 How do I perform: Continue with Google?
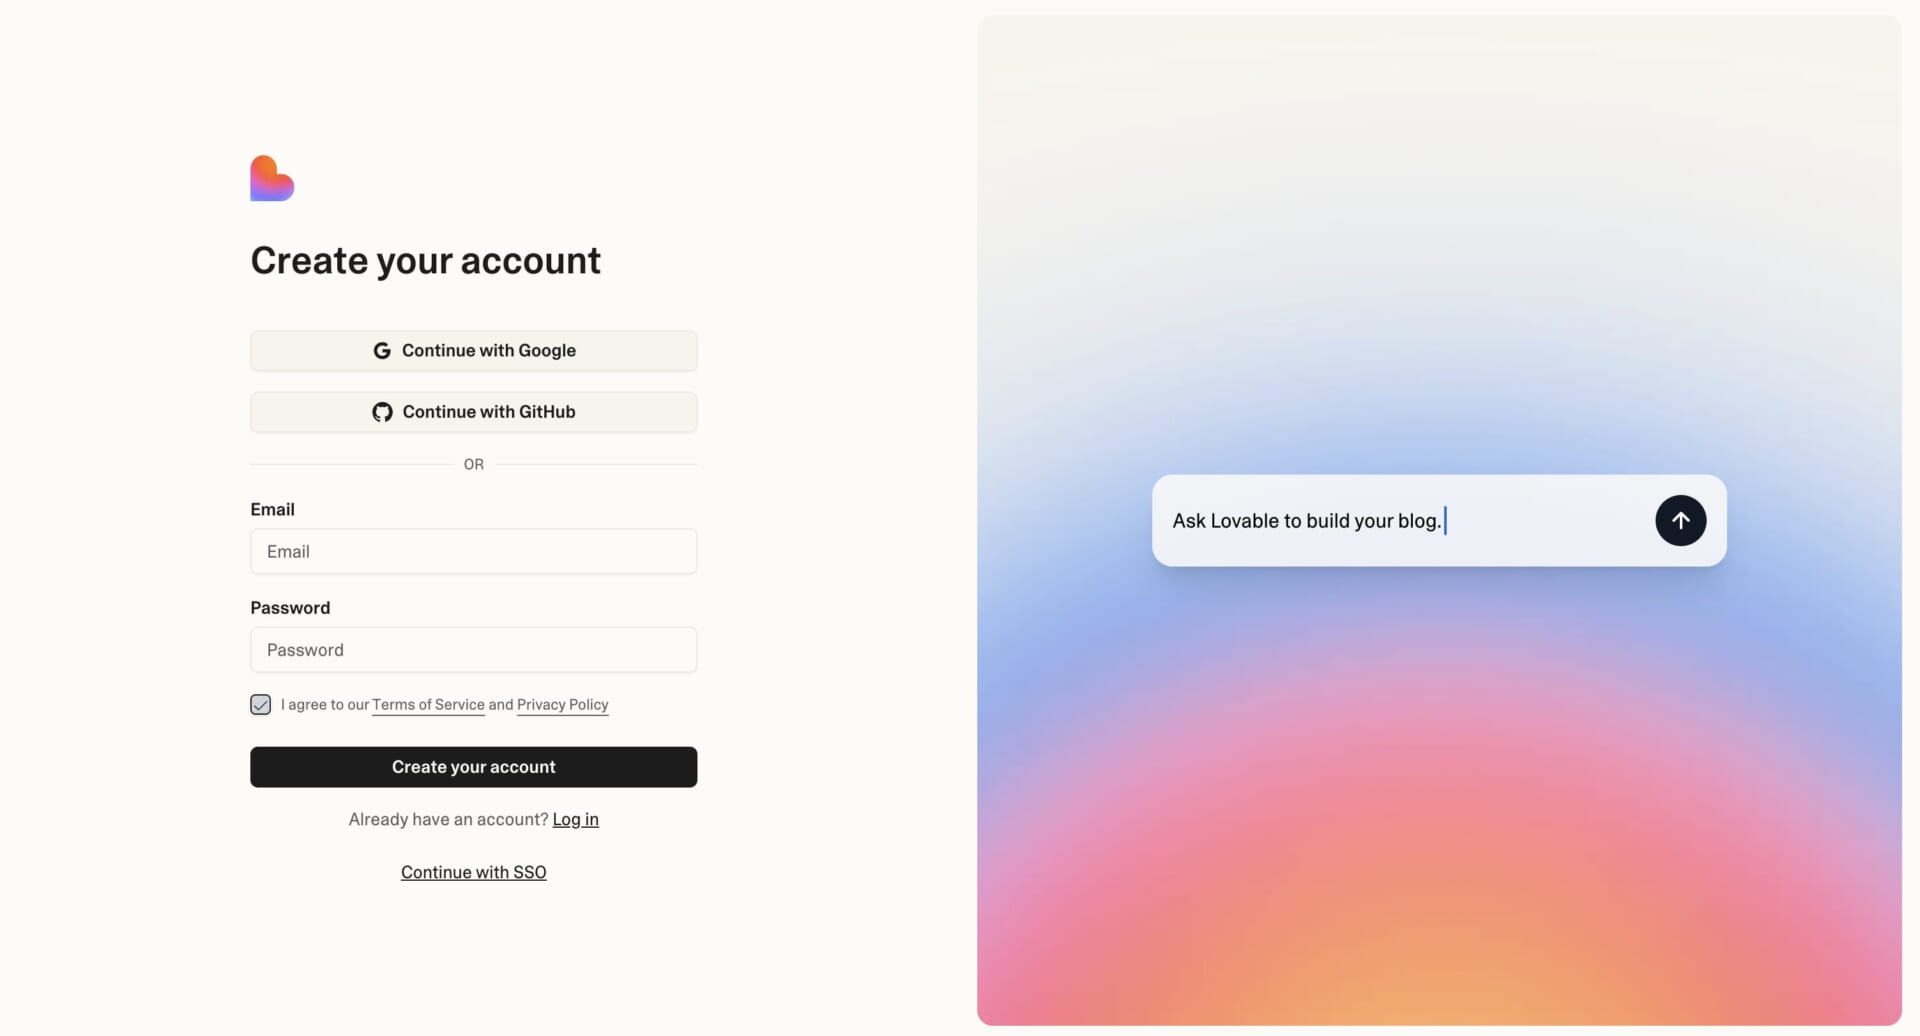pyautogui.click(x=473, y=351)
